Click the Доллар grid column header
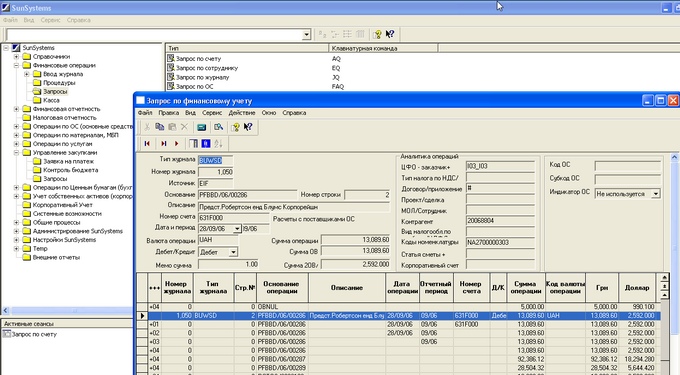This screenshot has height=375, width=680. (x=637, y=287)
